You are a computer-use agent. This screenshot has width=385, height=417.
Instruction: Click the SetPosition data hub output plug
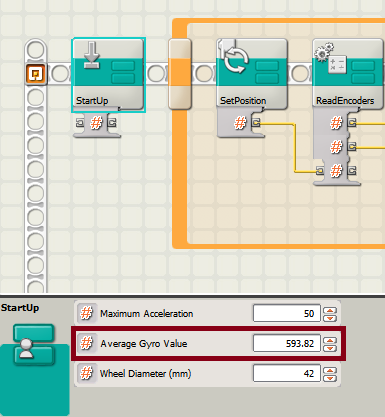click(x=256, y=123)
